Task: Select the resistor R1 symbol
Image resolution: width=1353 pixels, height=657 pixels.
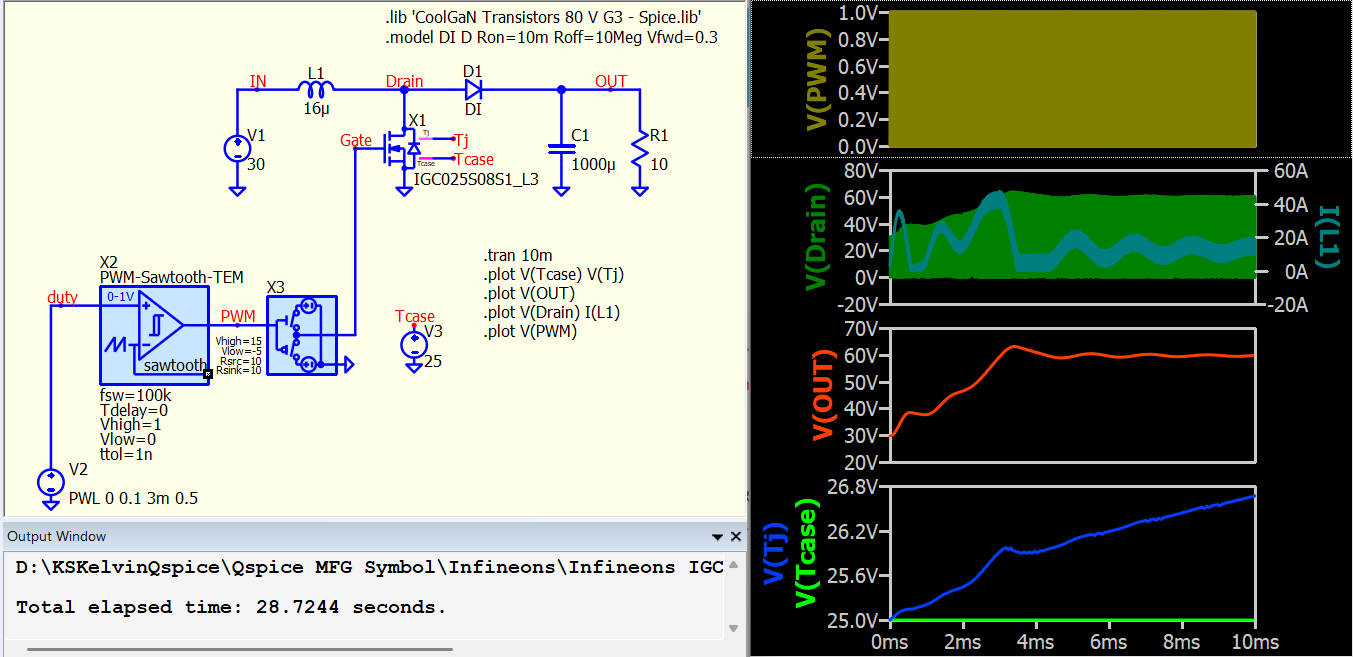Action: click(637, 149)
